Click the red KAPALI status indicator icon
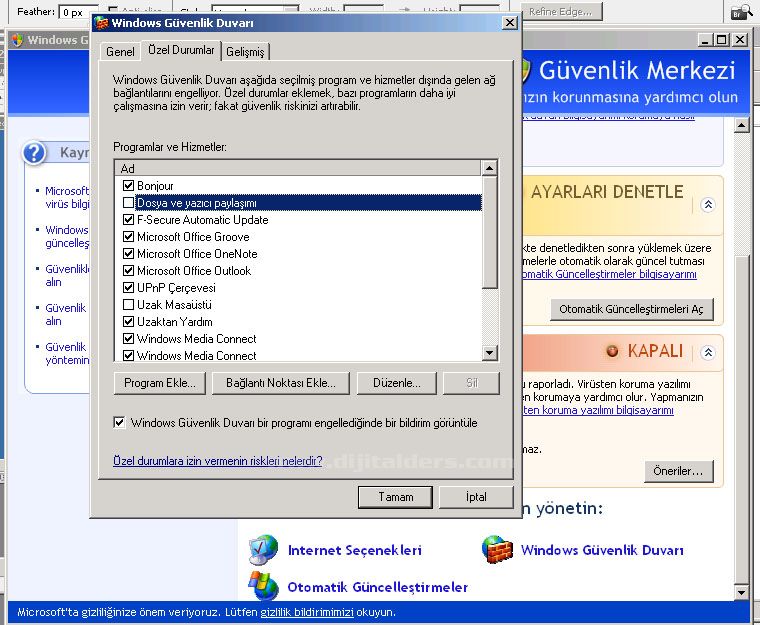This screenshot has height=625, width=760. tap(612, 351)
